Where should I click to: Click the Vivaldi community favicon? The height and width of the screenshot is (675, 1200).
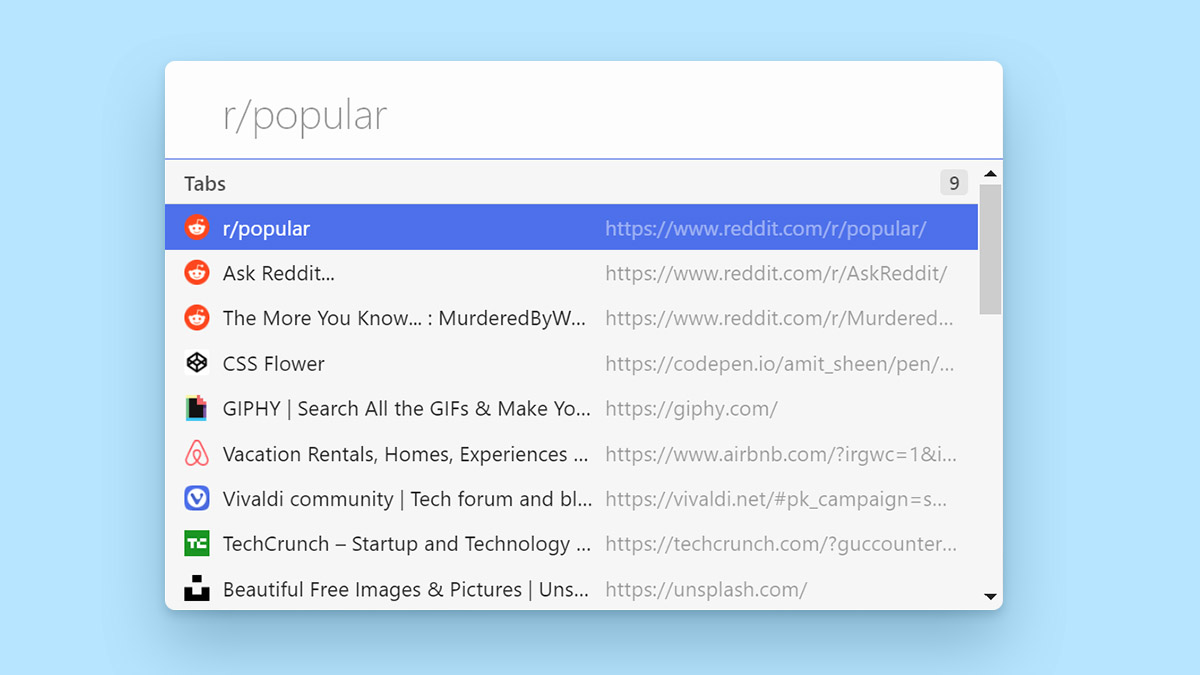click(197, 498)
